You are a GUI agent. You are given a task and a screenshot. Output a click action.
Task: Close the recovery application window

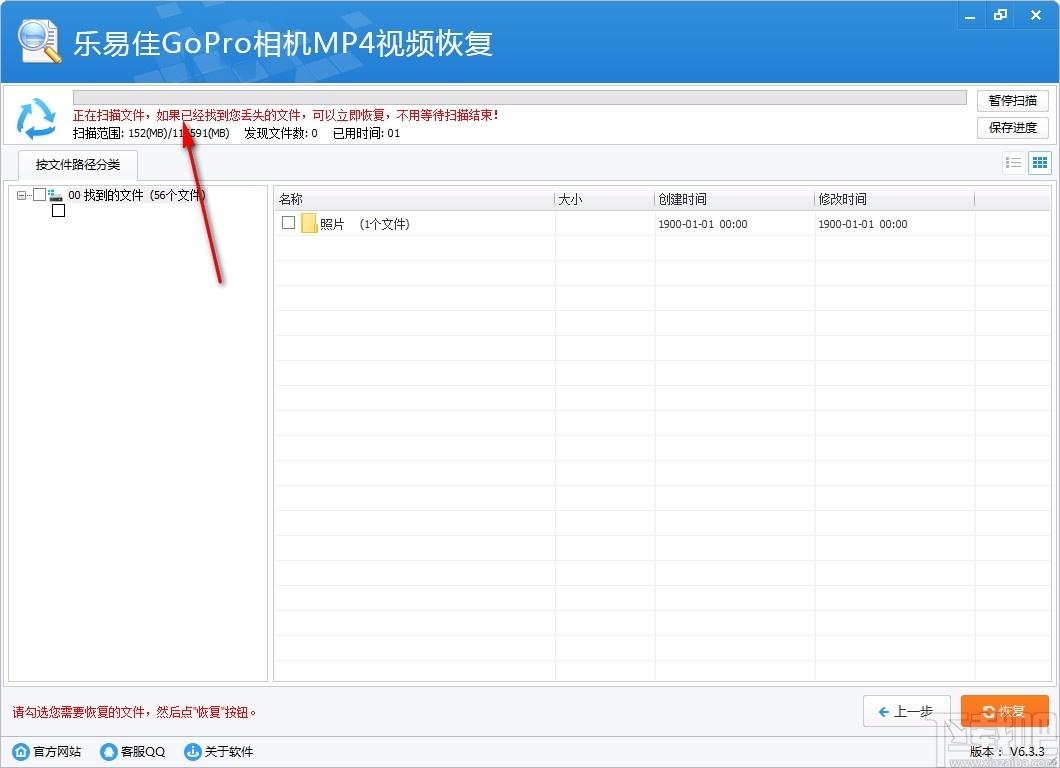1036,15
